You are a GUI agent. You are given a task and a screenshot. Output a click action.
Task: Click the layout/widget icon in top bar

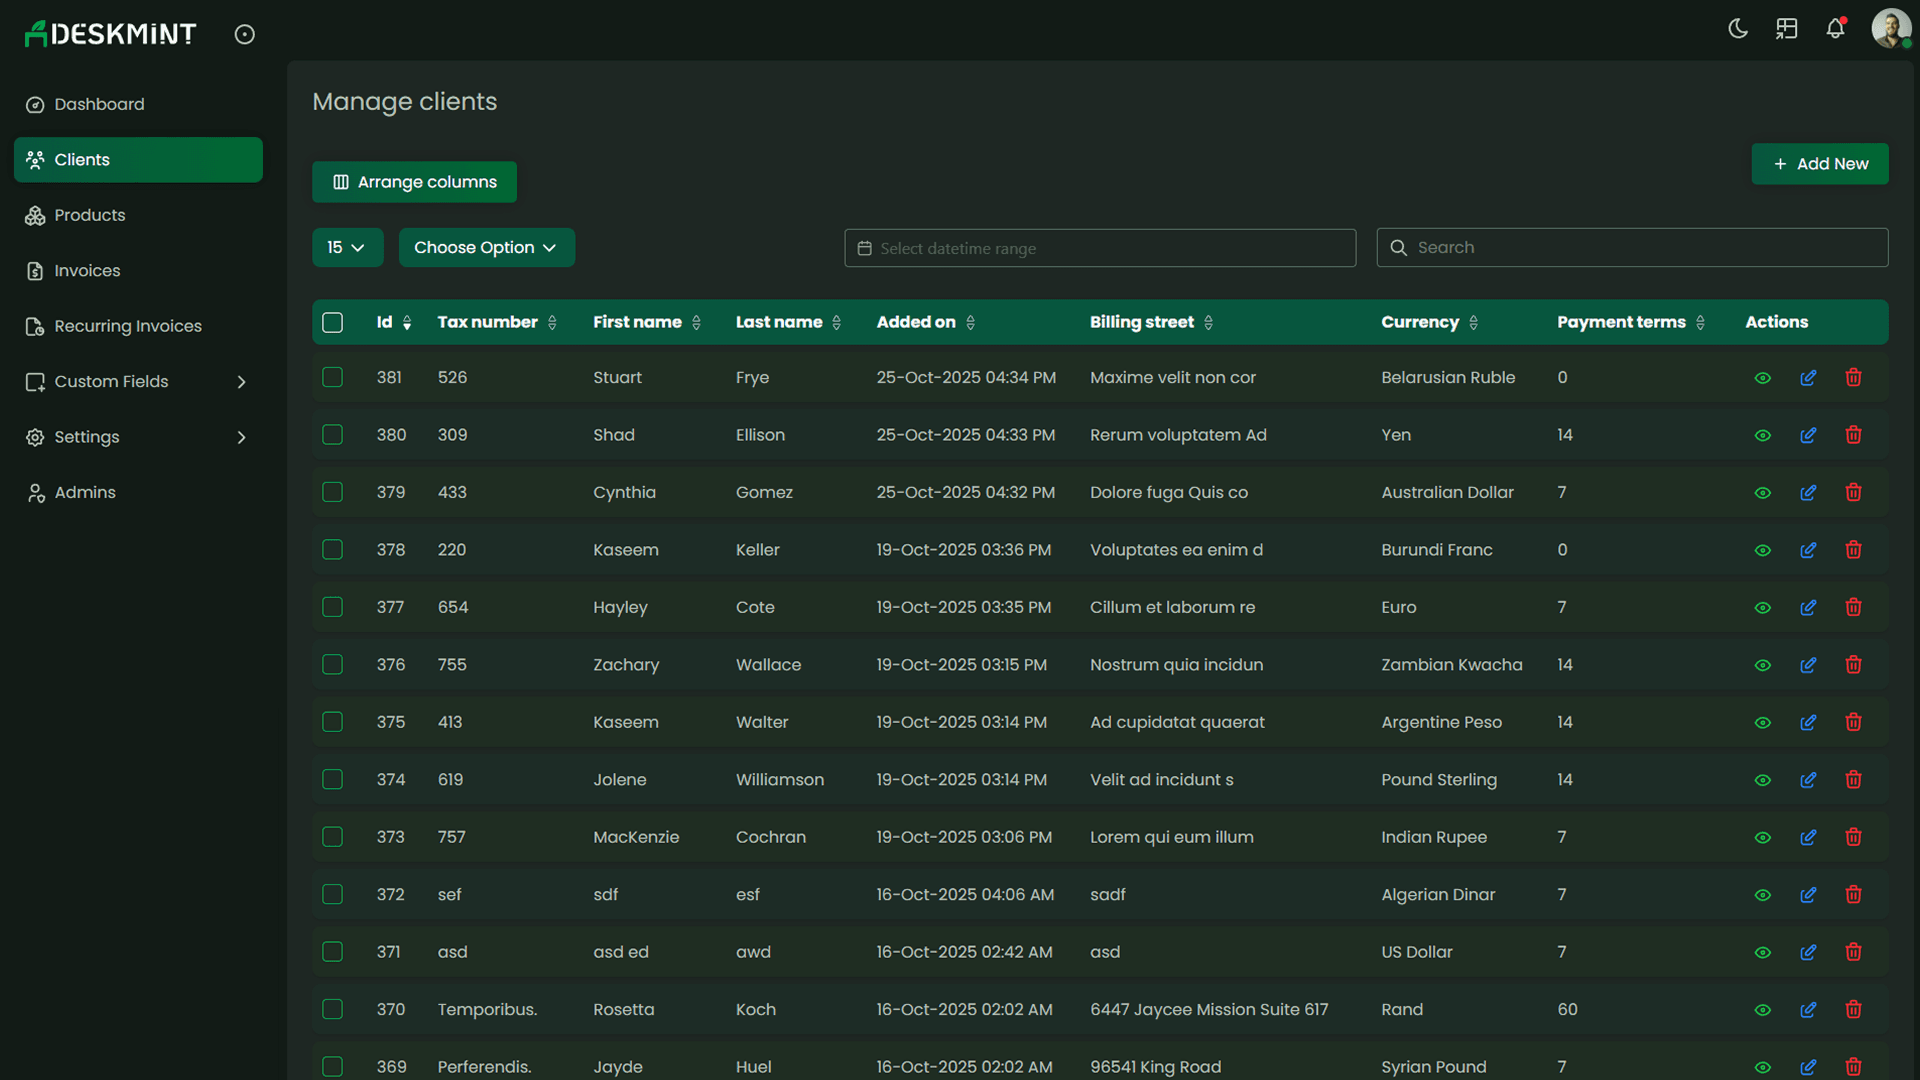[x=1787, y=29]
